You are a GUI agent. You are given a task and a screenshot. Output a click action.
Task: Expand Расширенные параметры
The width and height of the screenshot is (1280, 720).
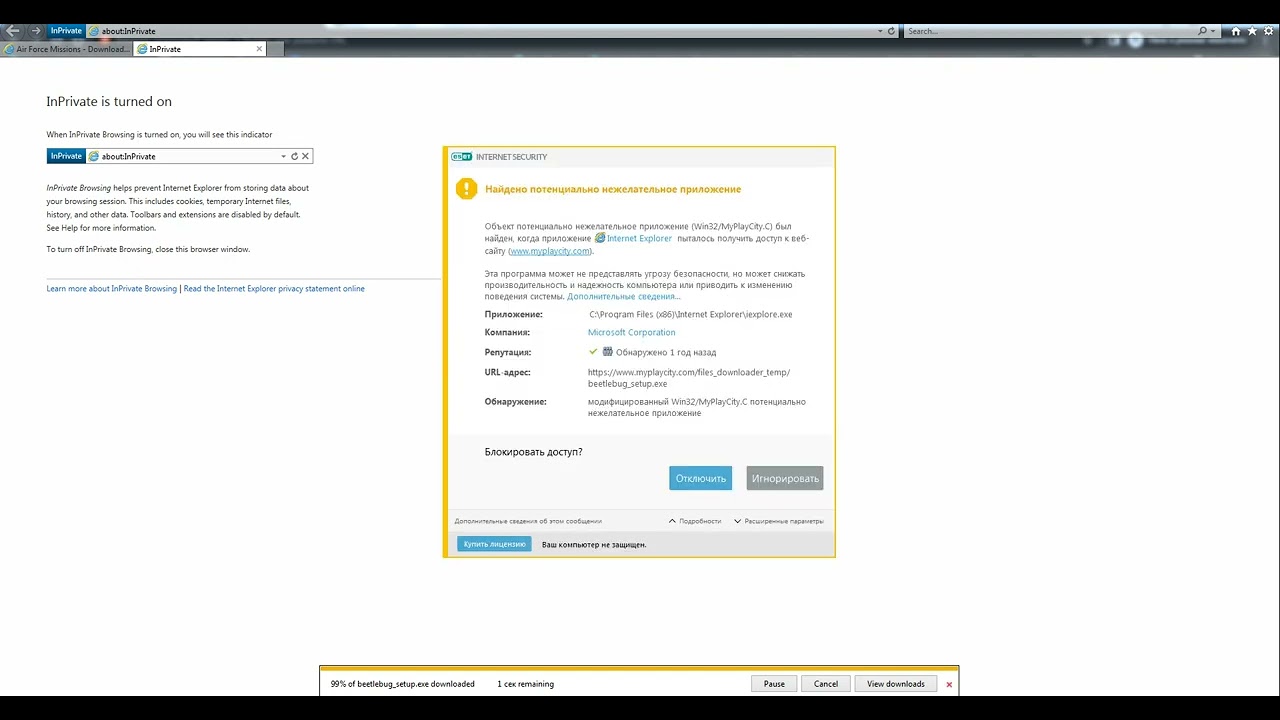[778, 521]
